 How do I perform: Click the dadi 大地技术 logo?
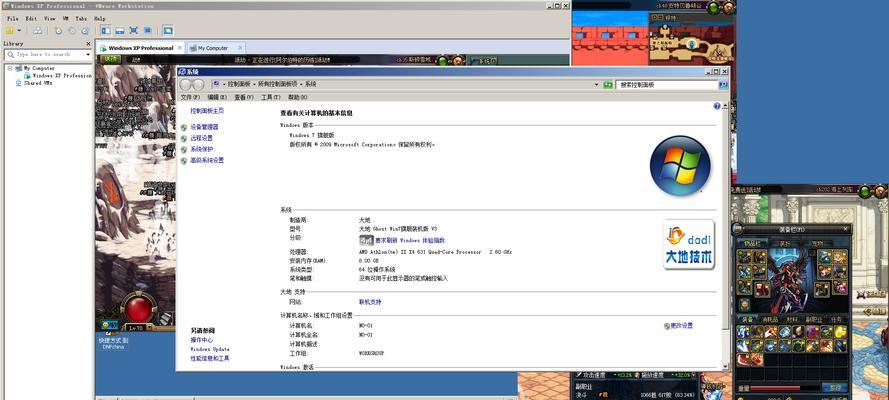tap(688, 244)
